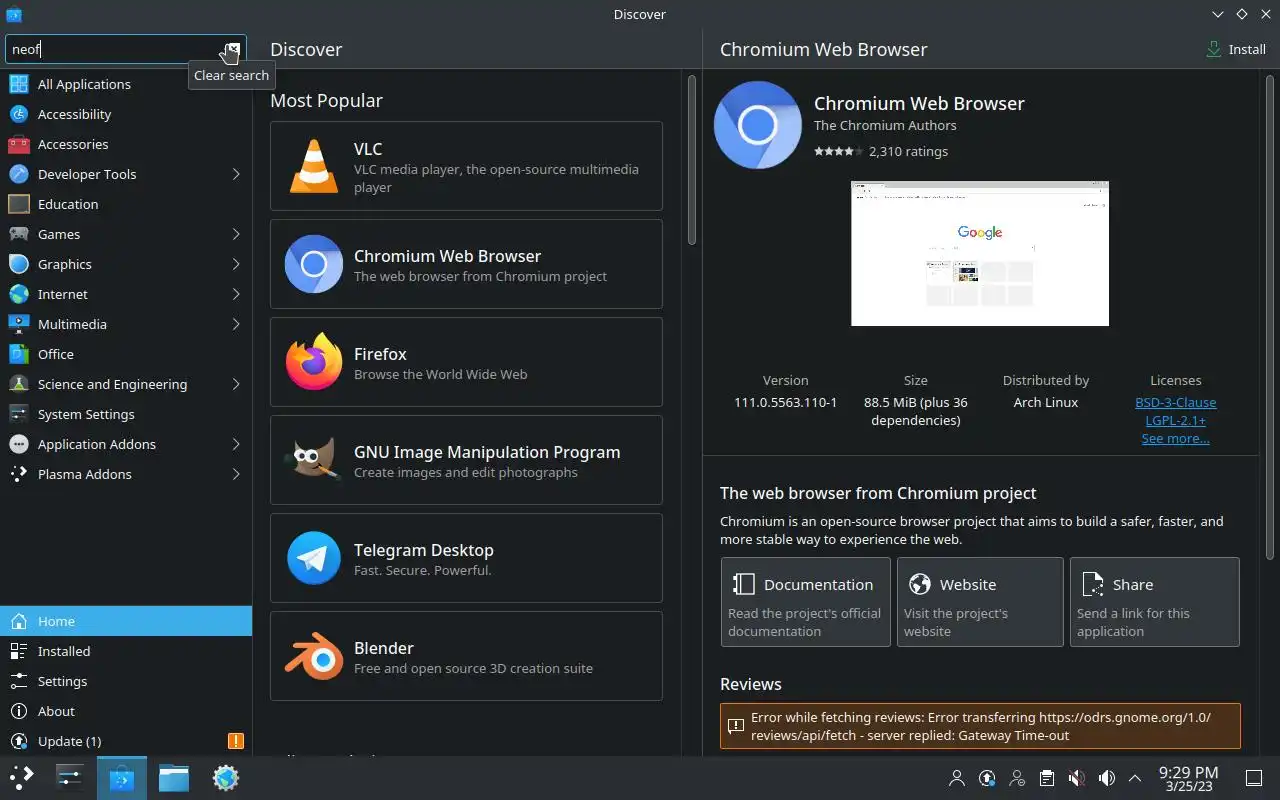
Task: Open the BSD-3-Clause license link
Action: 1175,402
